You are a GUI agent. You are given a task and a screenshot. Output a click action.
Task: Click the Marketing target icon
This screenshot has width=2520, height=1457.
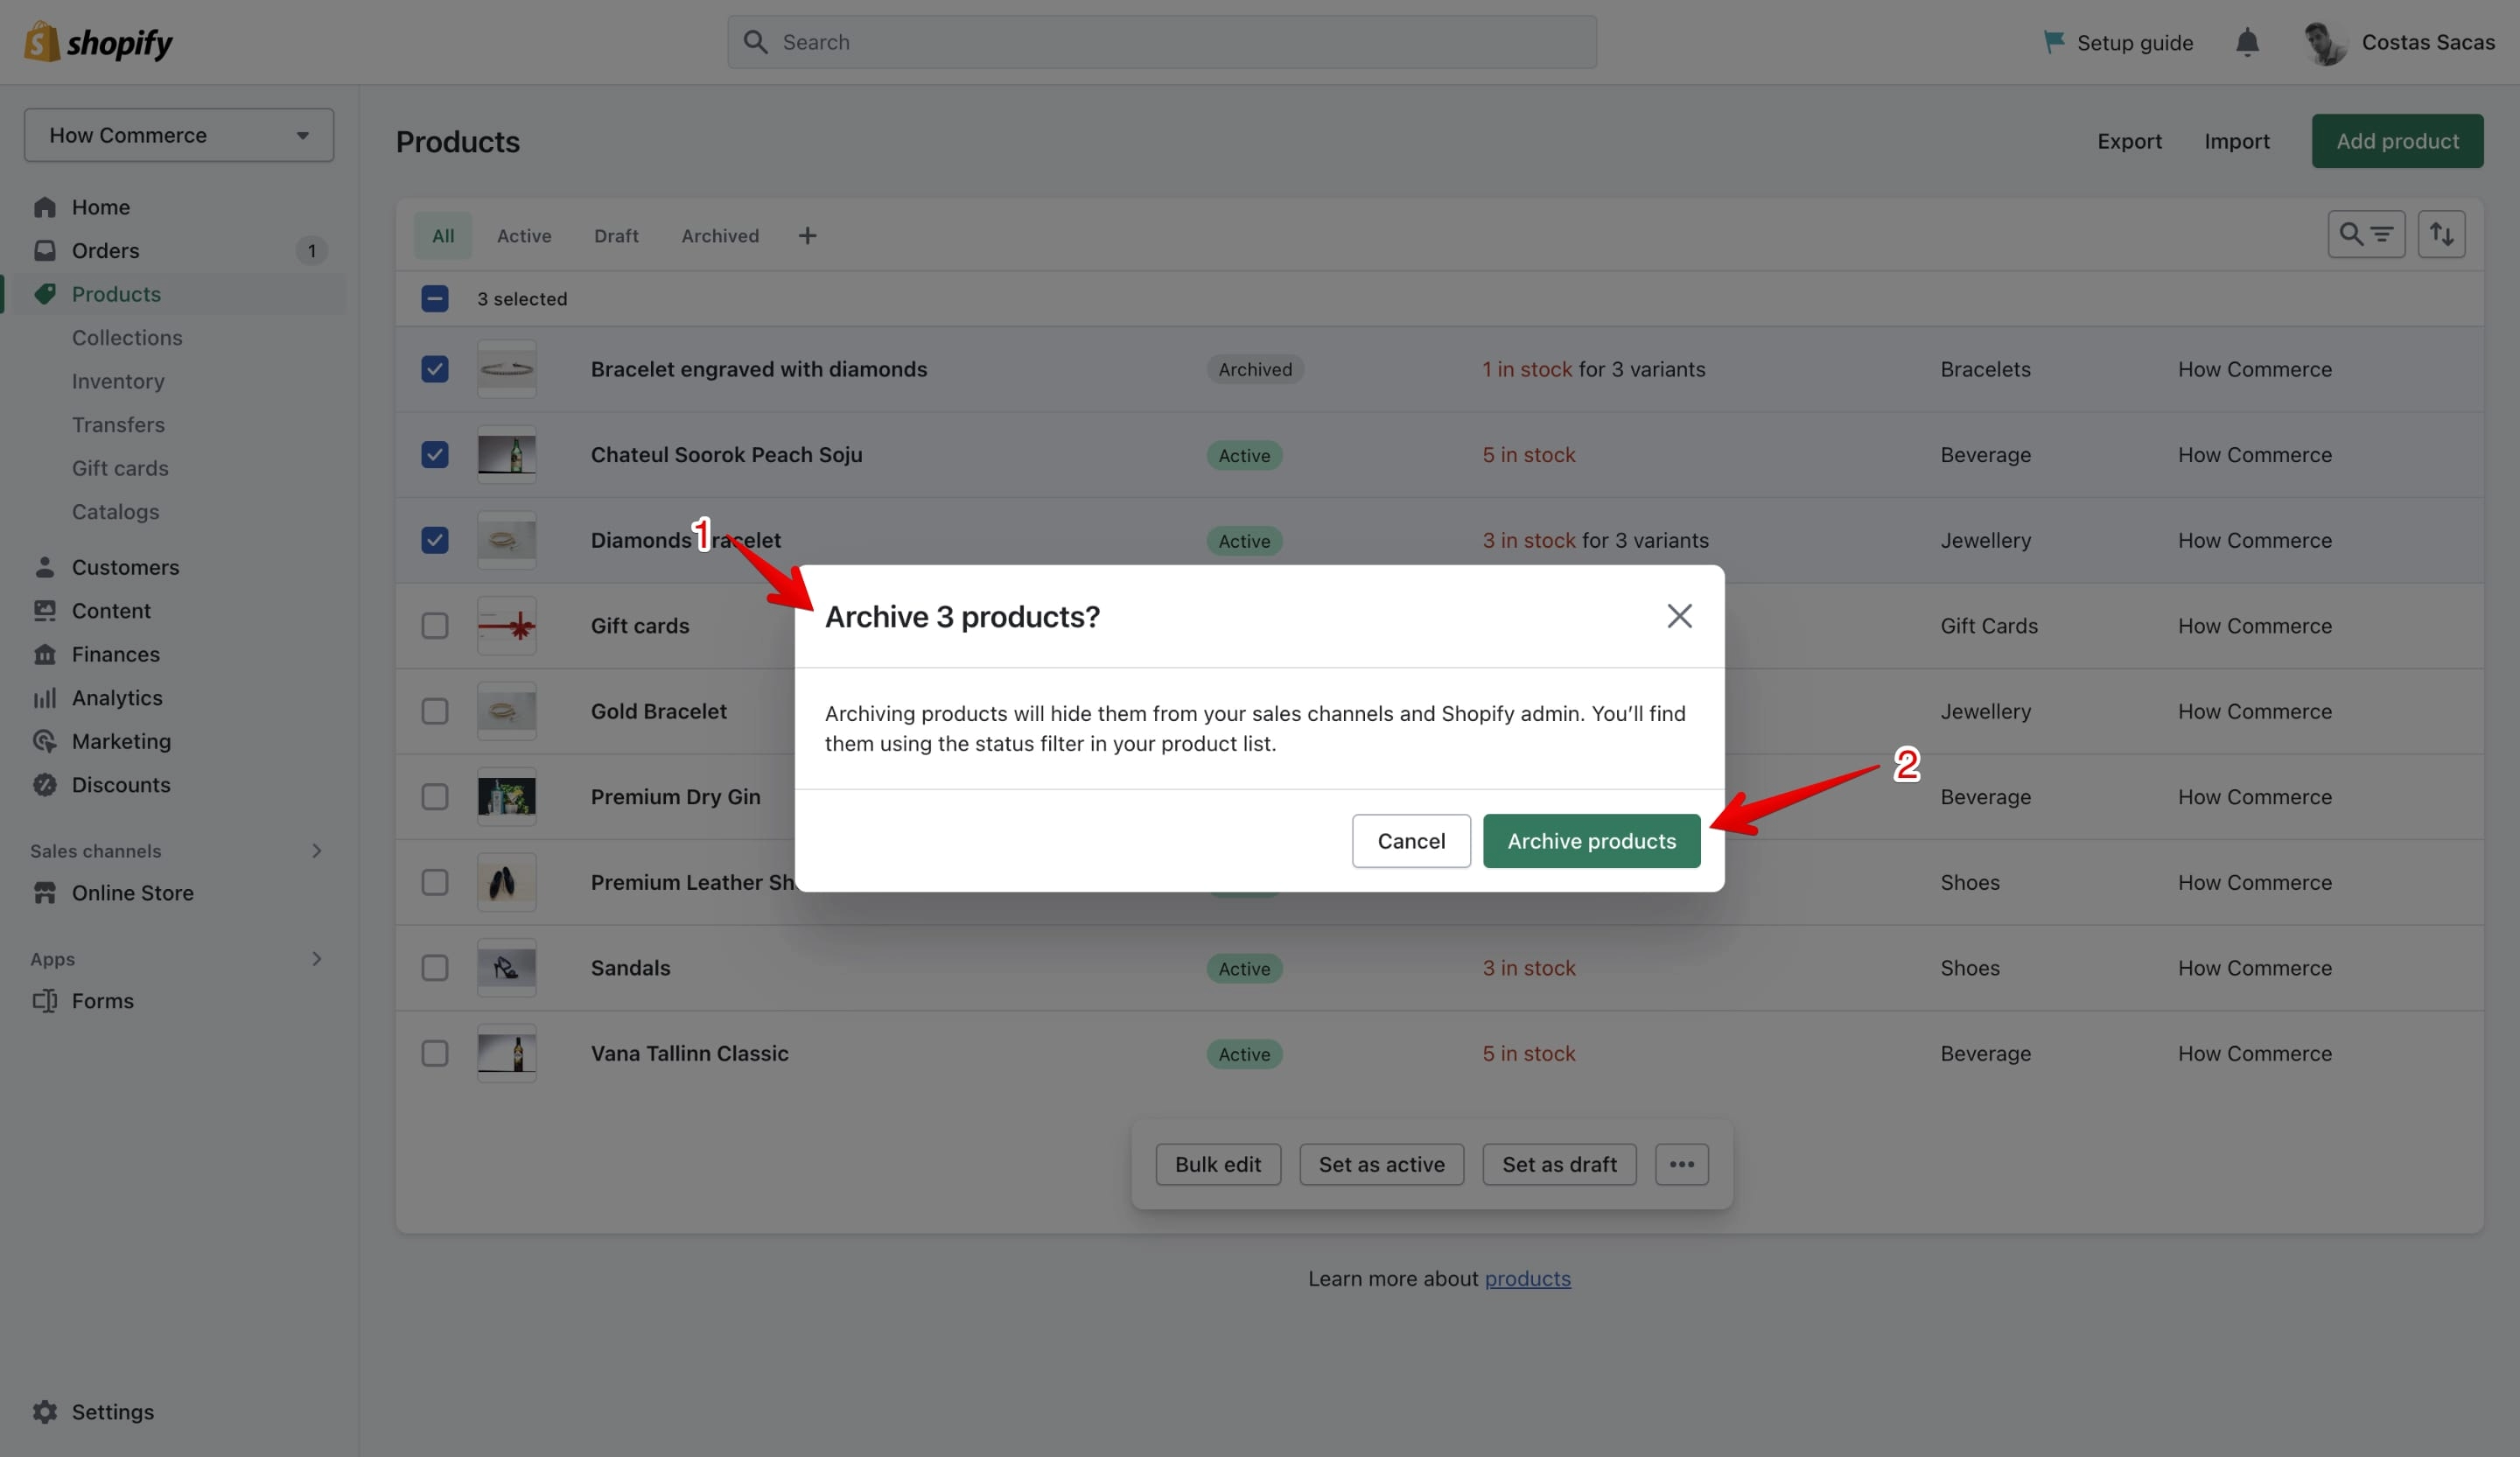45,741
